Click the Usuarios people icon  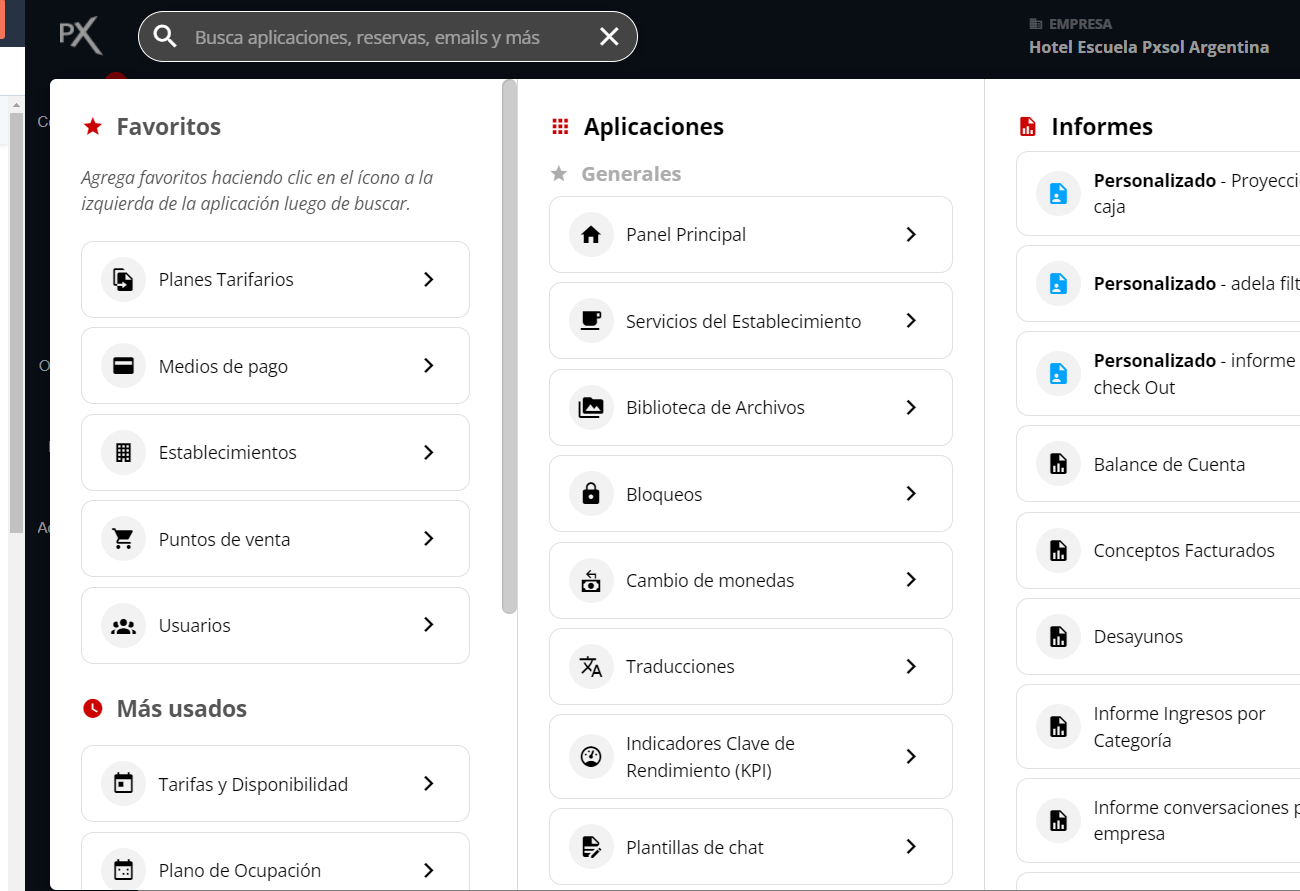click(123, 626)
